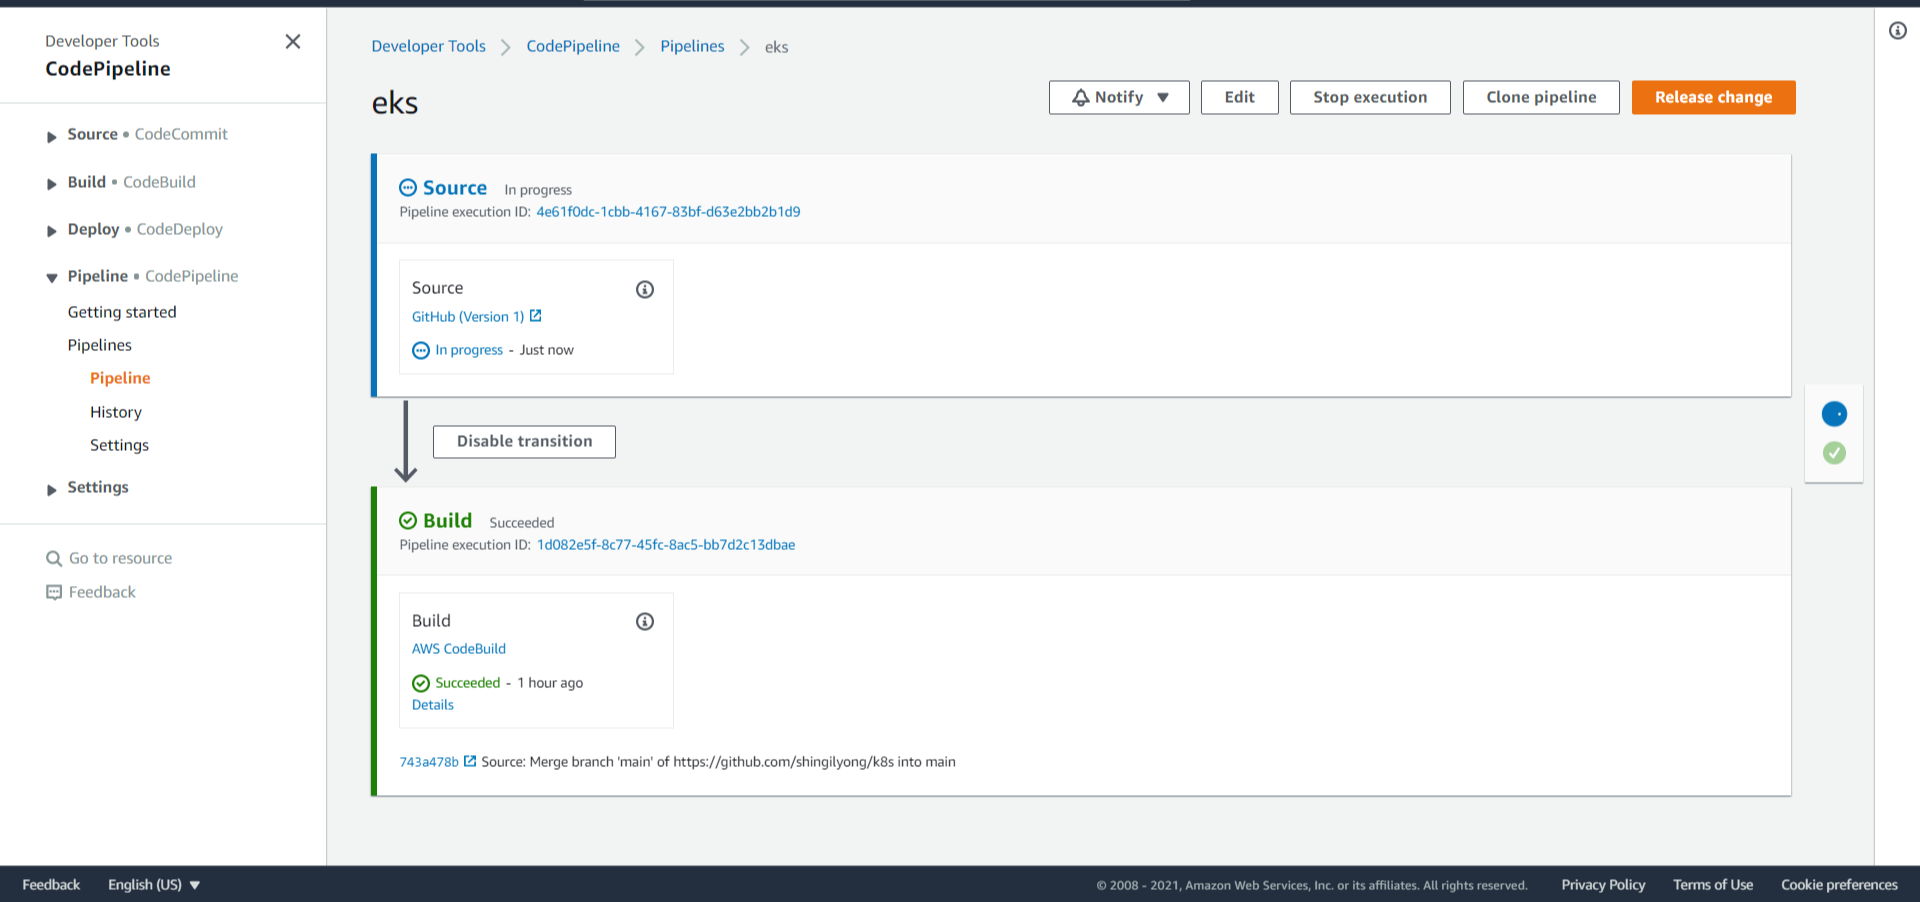Click Feedback in the footer bar
Image resolution: width=1920 pixels, height=902 pixels.
tap(51, 885)
